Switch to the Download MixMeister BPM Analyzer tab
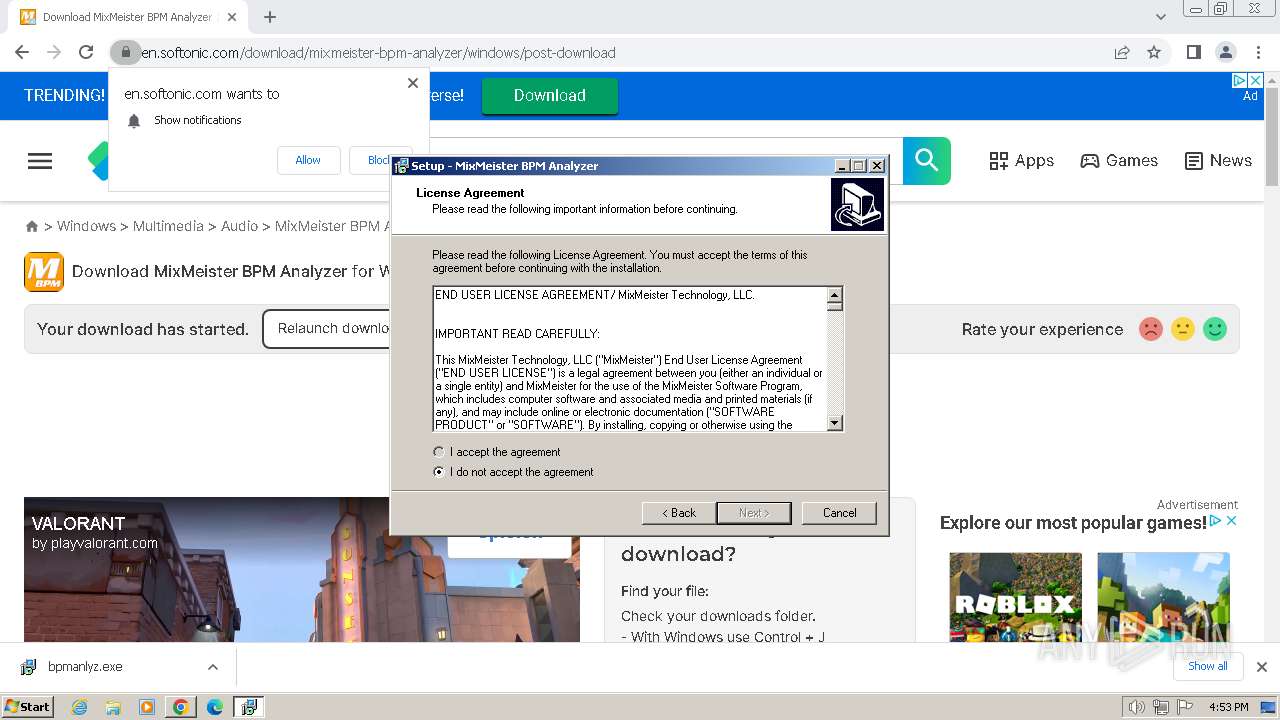1280x720 pixels. (x=128, y=17)
